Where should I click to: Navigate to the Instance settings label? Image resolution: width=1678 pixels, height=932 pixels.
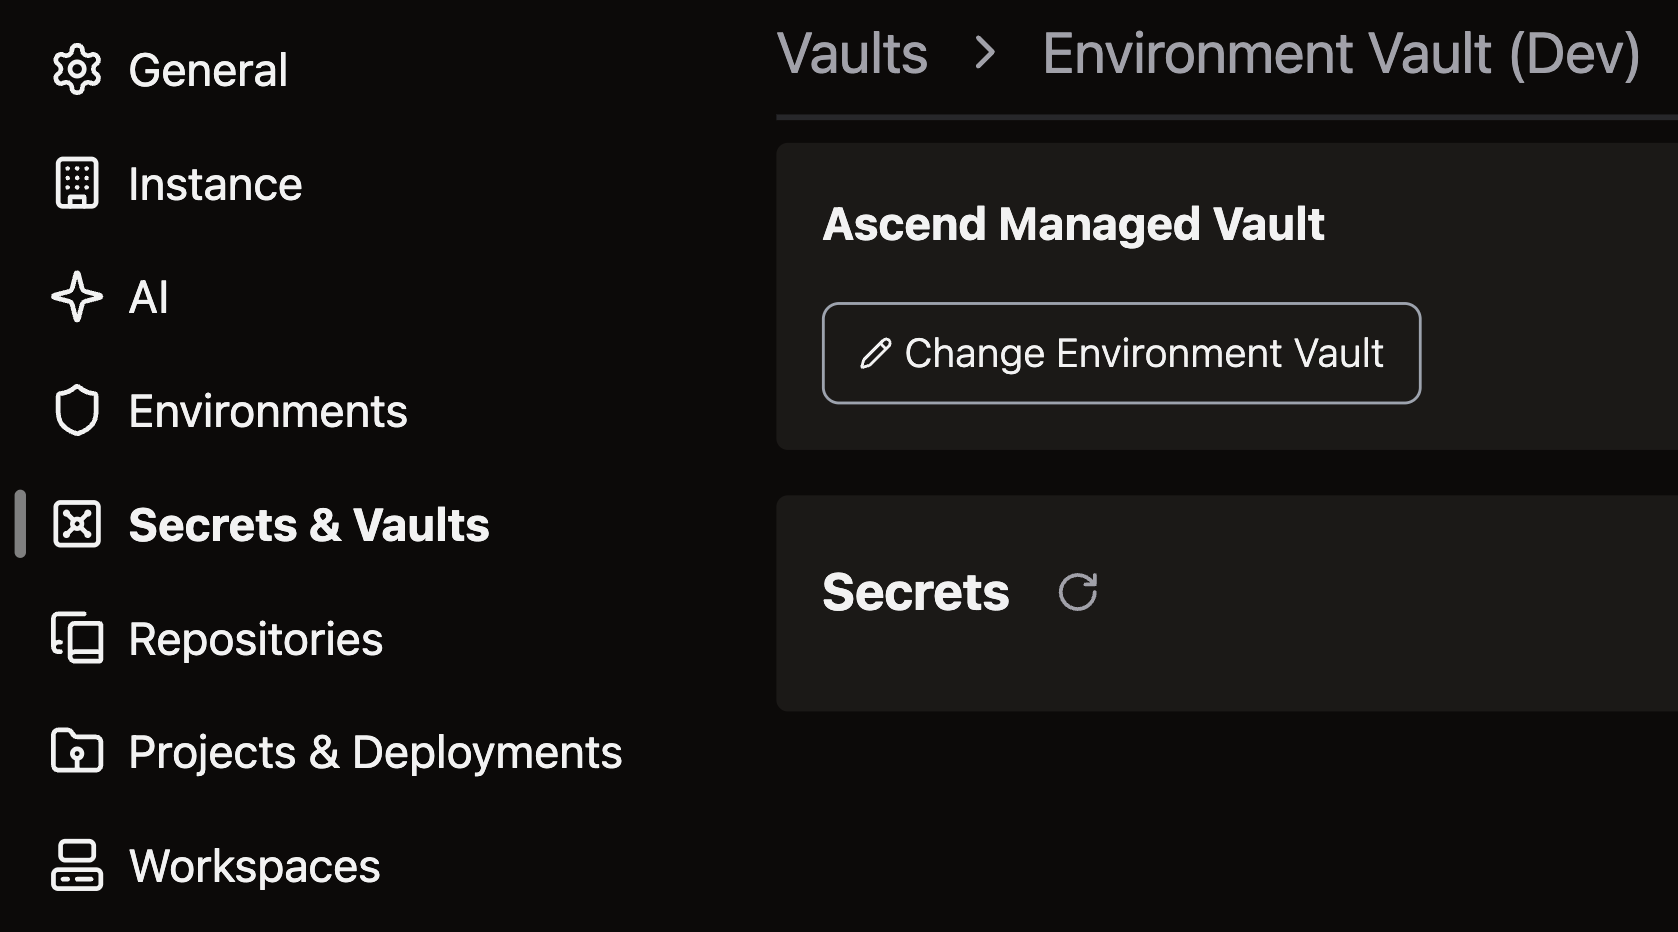215,184
